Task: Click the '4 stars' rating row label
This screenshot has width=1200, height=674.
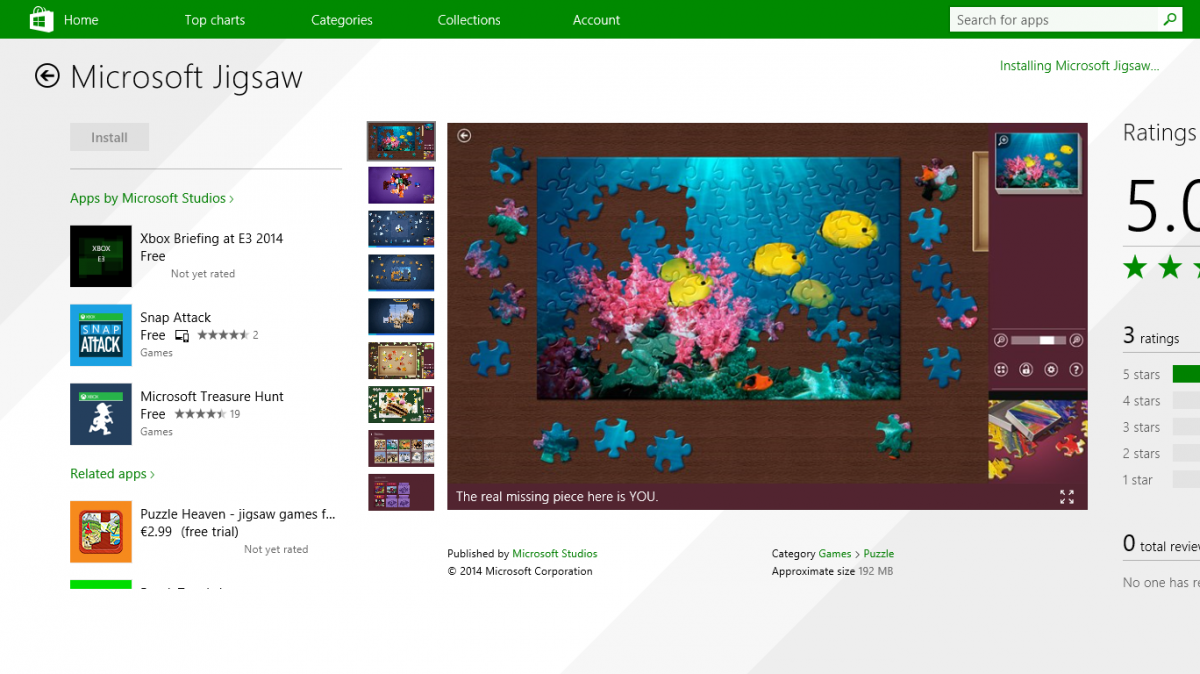Action: 1141,401
